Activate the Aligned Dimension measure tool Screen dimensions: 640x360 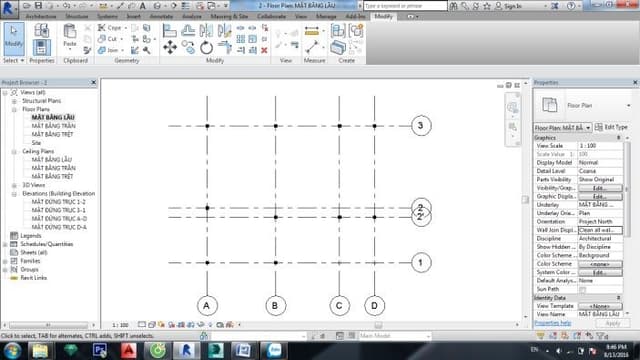click(x=312, y=31)
